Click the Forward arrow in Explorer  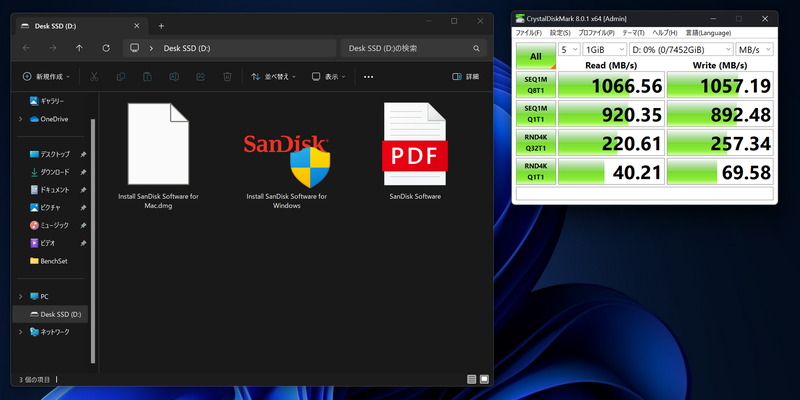53,48
